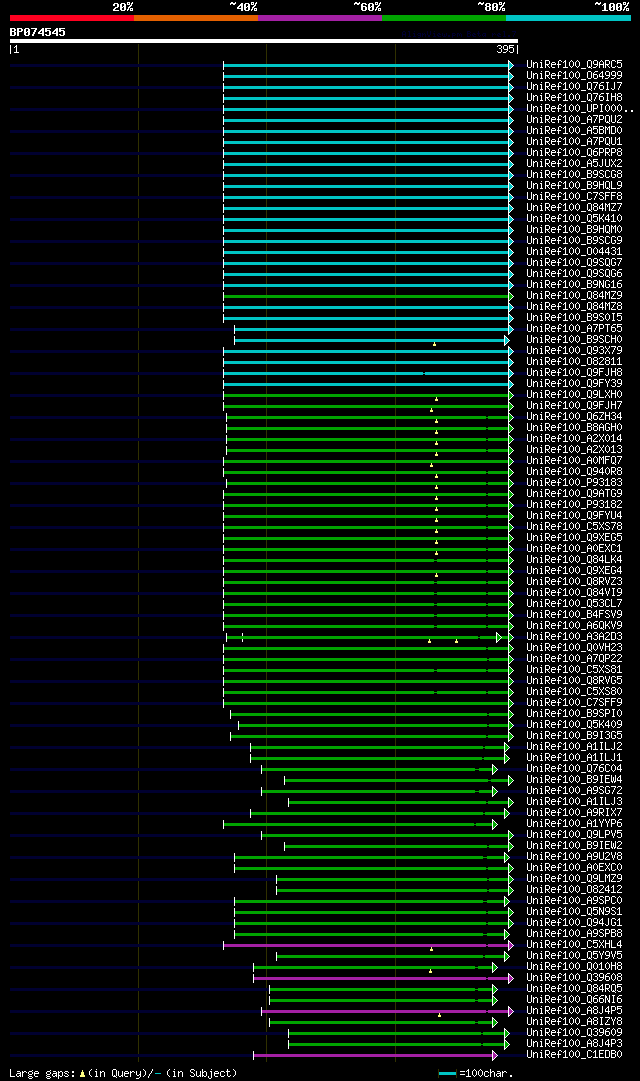This screenshot has width=640, height=1081.
Task: Click the green ~80% legend color segment
Action: [x=444, y=18]
